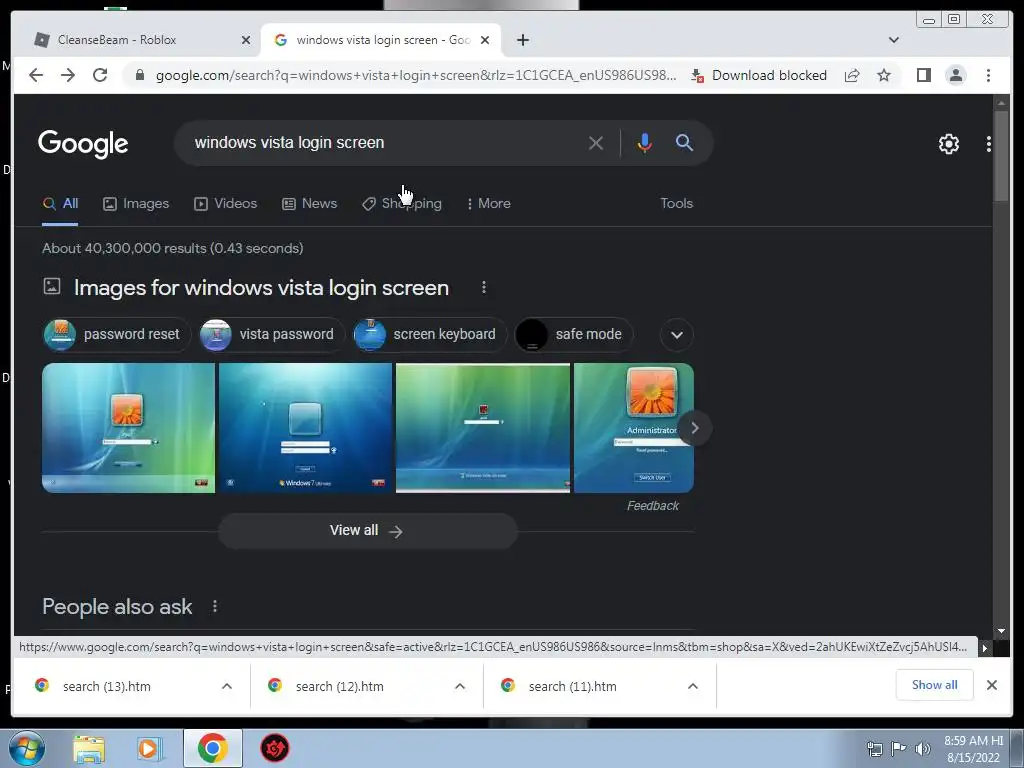Viewport: 1024px width, 768px height.
Task: Launch Windows Media Player from taskbar
Action: 150,748
